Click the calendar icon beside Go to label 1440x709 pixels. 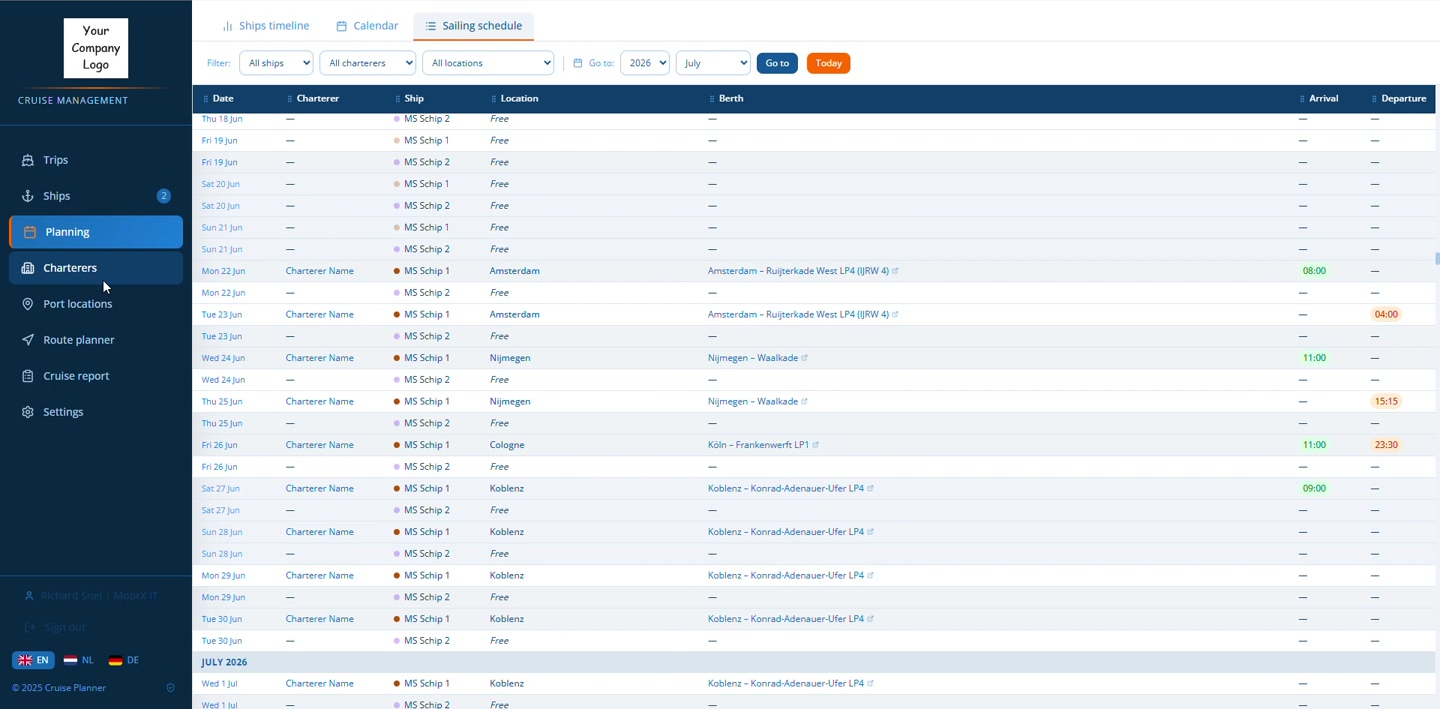pyautogui.click(x=578, y=63)
